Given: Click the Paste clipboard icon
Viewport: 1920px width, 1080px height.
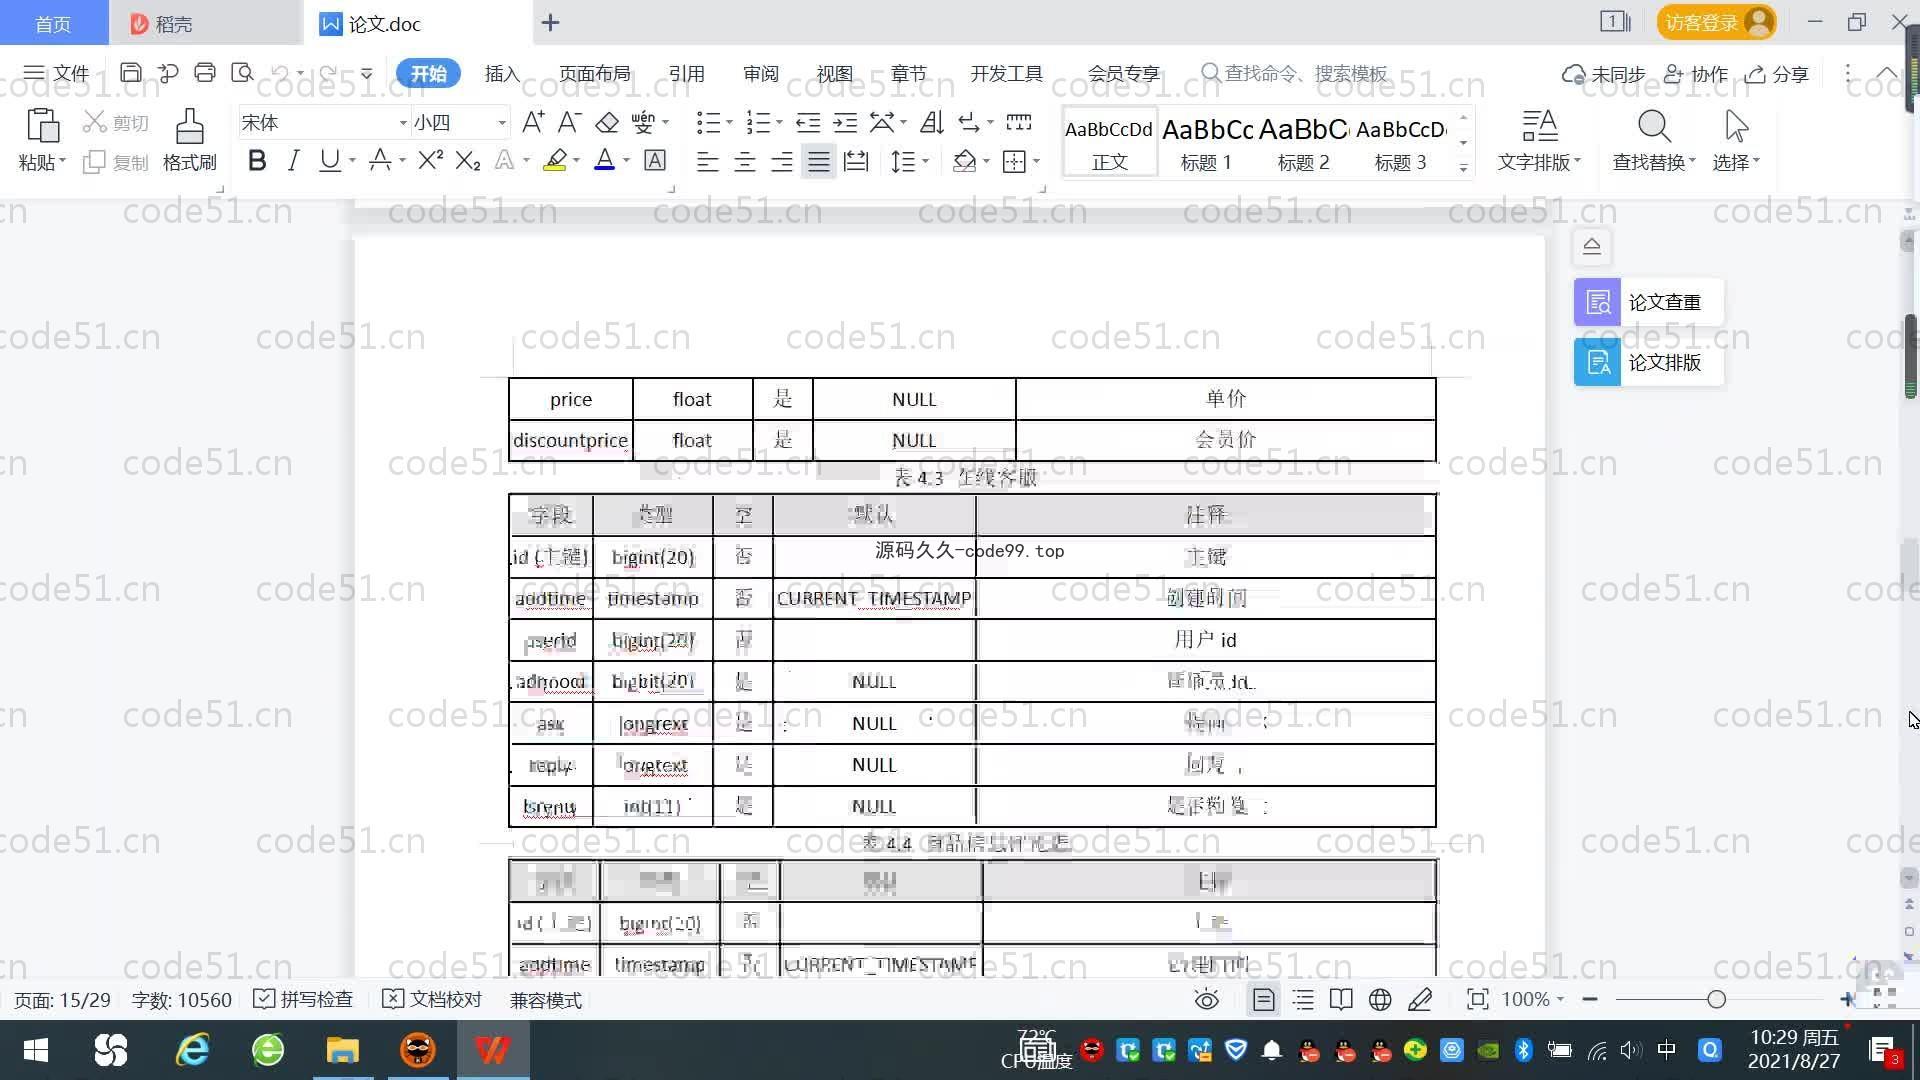Looking at the screenshot, I should pyautogui.click(x=42, y=127).
